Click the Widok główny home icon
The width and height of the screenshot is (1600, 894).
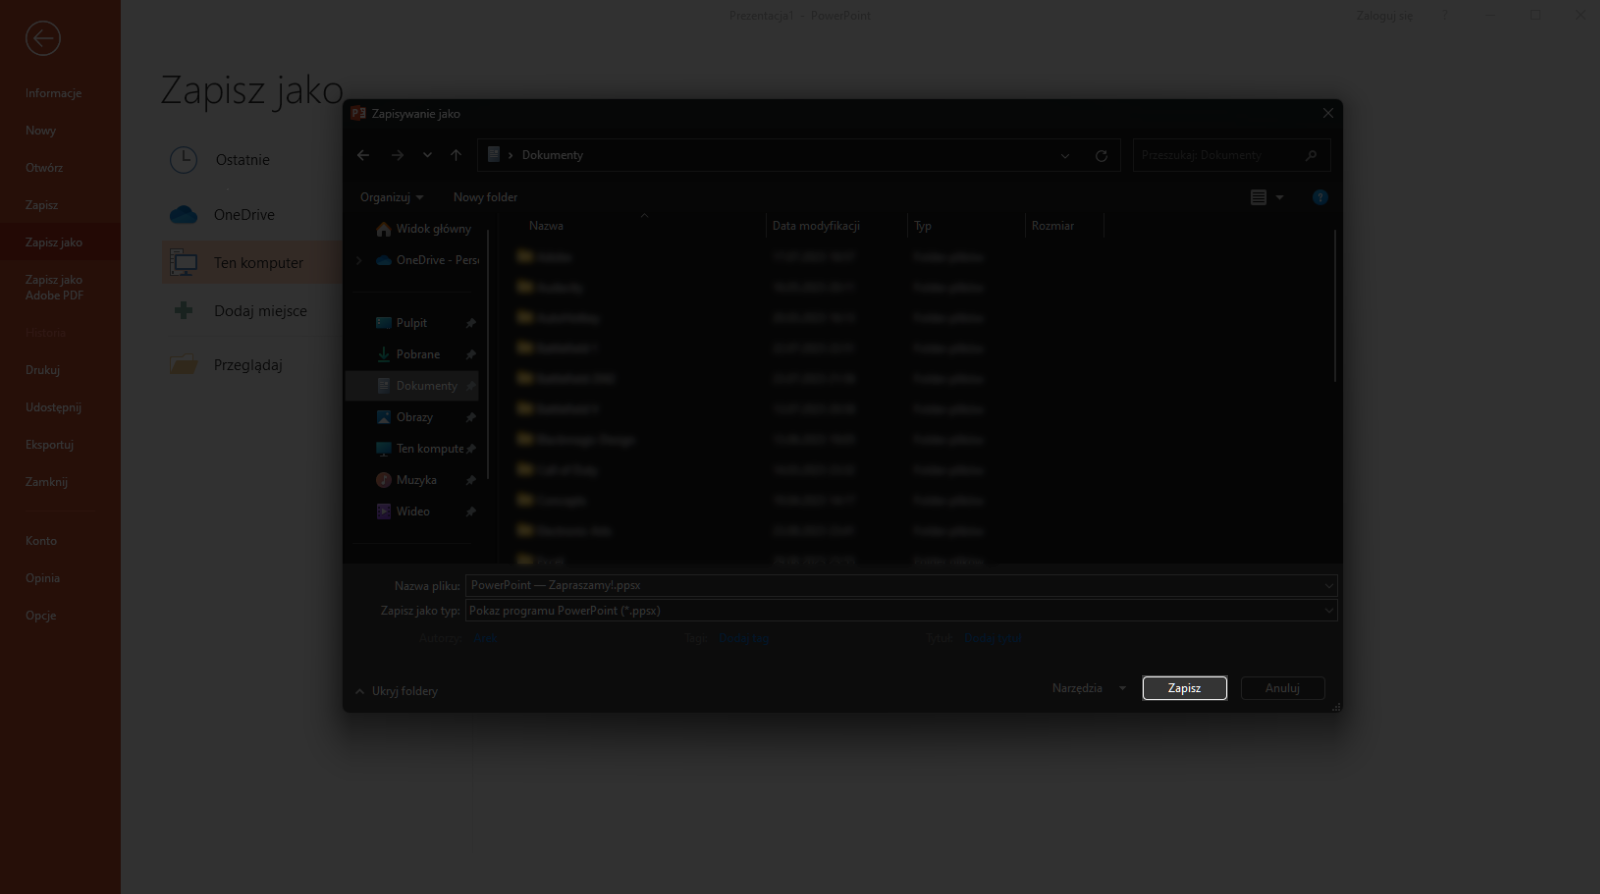click(x=383, y=229)
